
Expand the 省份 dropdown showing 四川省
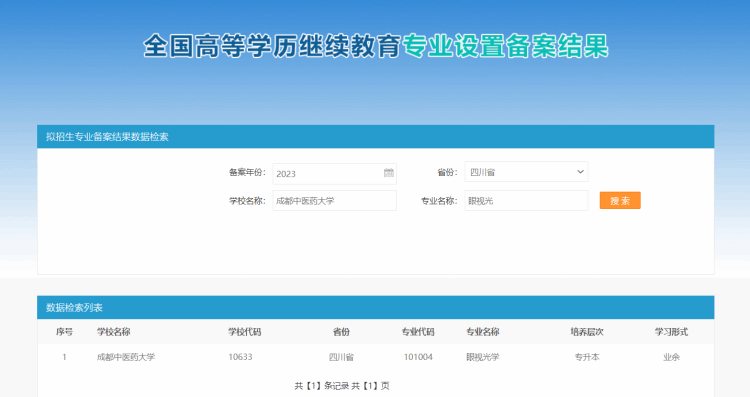[x=526, y=172]
